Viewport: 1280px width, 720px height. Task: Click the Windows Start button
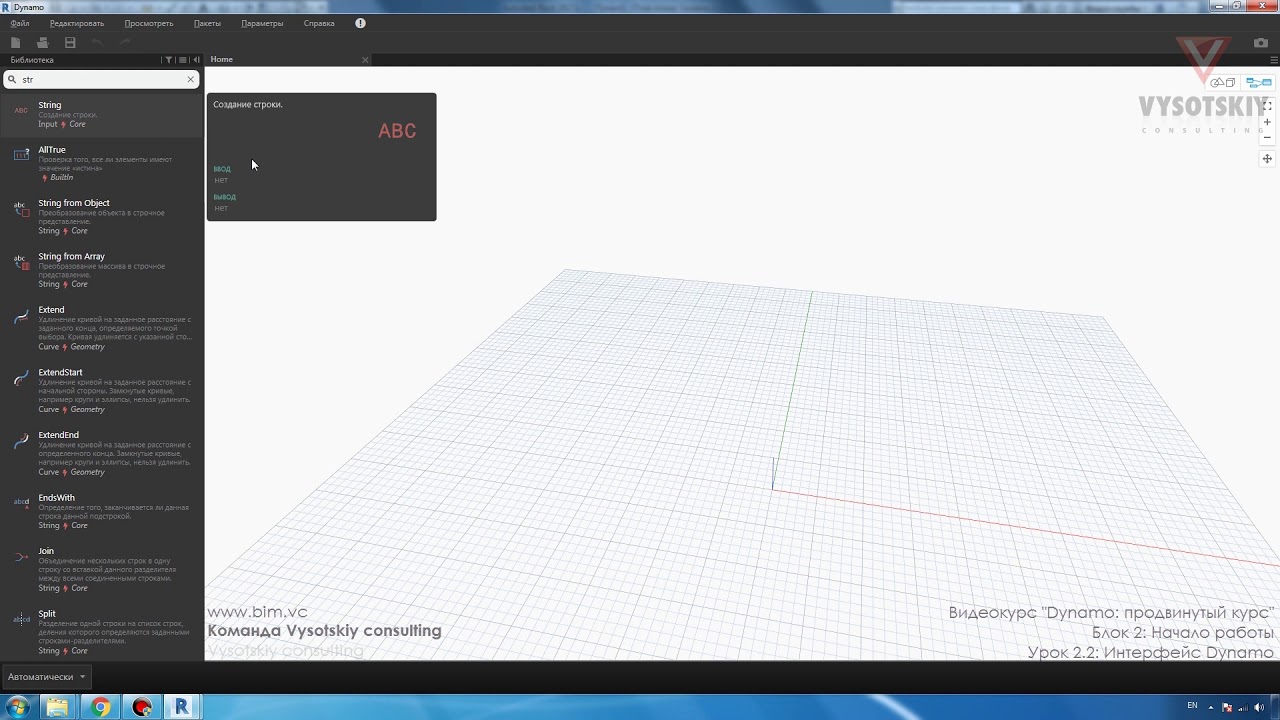pos(17,707)
